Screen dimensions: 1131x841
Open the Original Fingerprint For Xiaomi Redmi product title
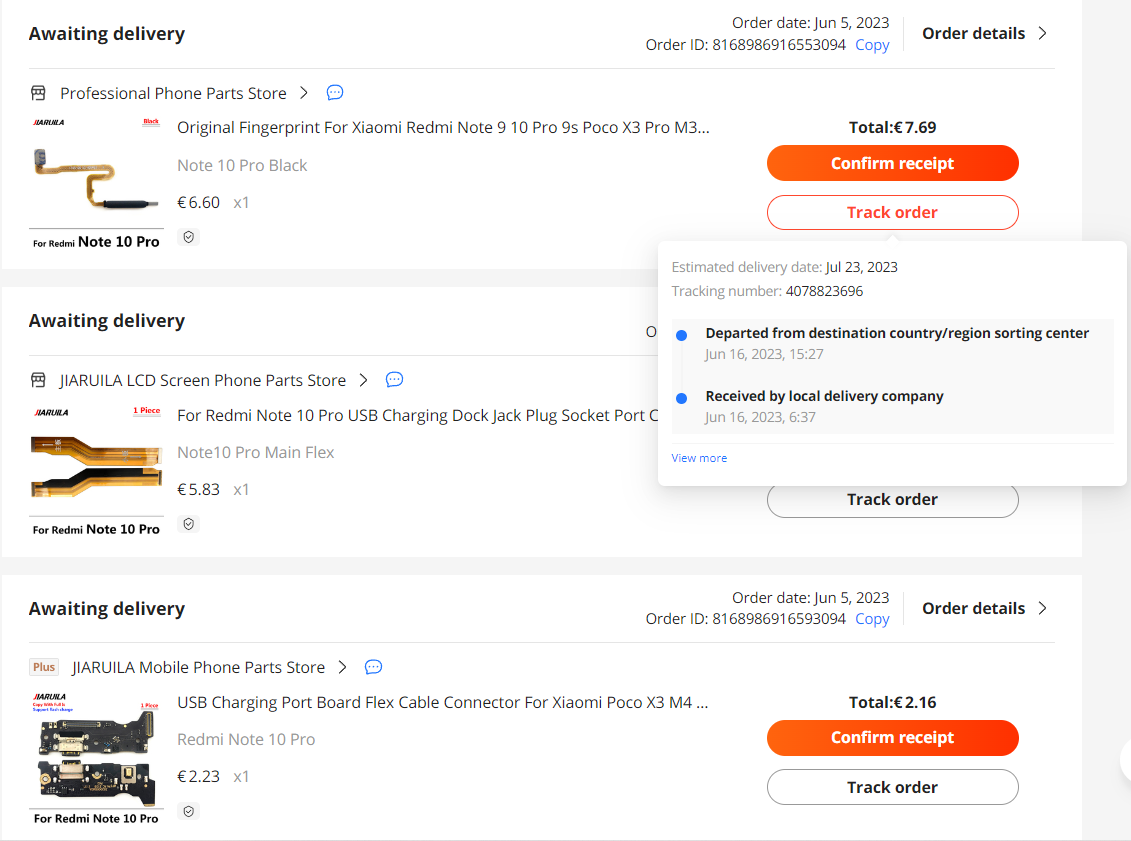pos(443,128)
